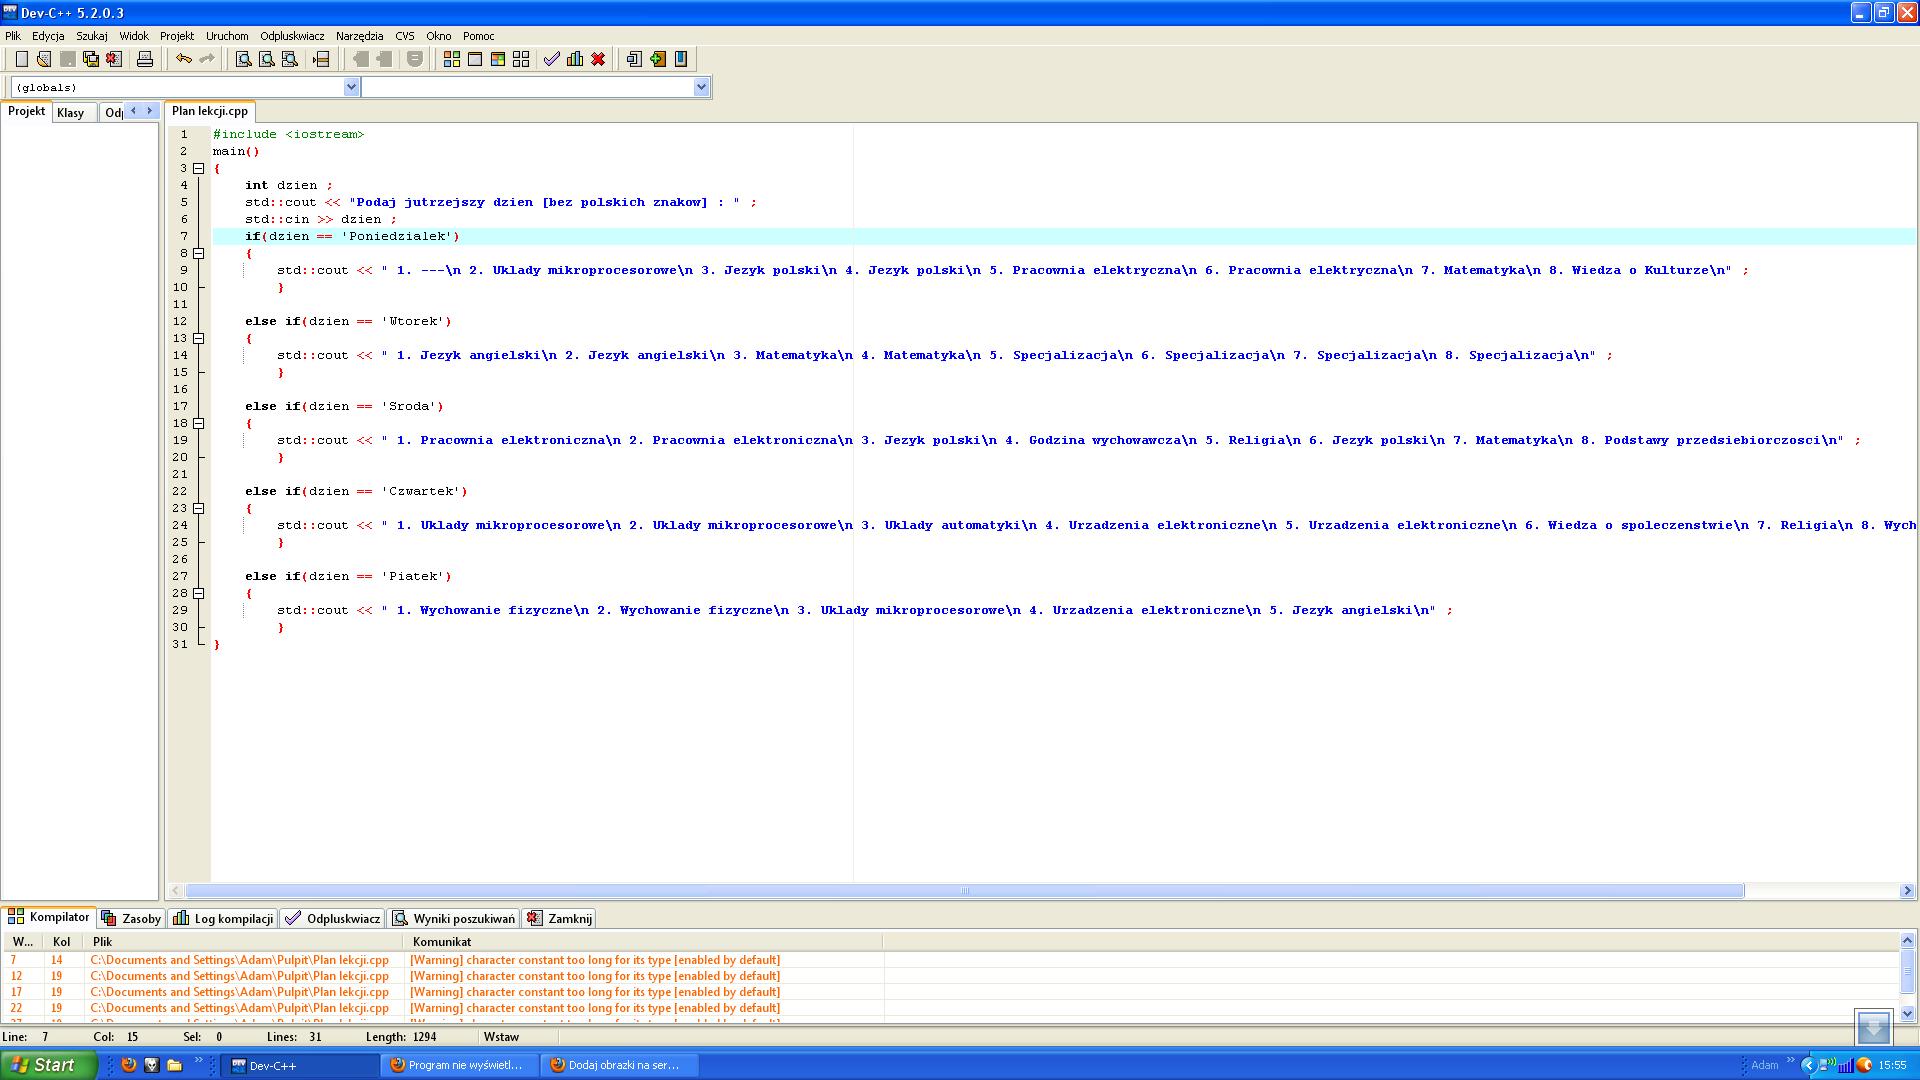
Task: Click the grayed-out Save file toolbar icon
Action: point(68,59)
